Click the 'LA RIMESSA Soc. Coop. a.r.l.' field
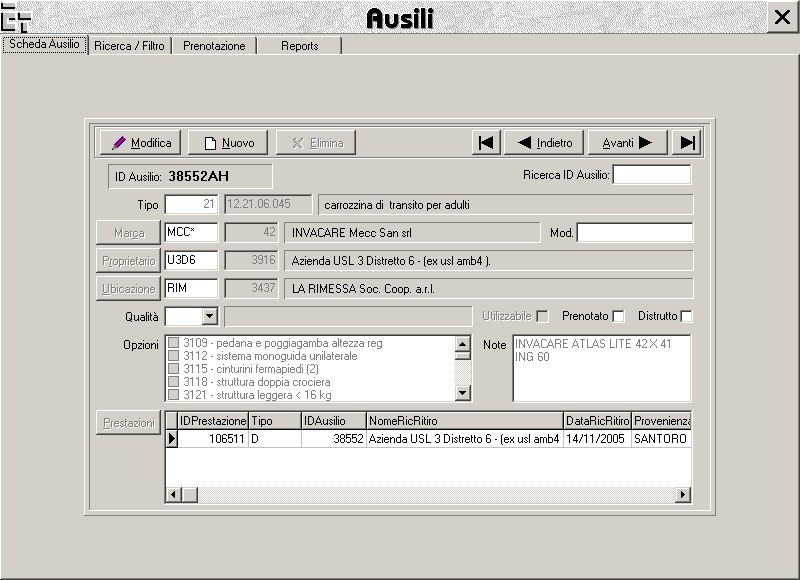The width and height of the screenshot is (800, 580). pos(489,289)
